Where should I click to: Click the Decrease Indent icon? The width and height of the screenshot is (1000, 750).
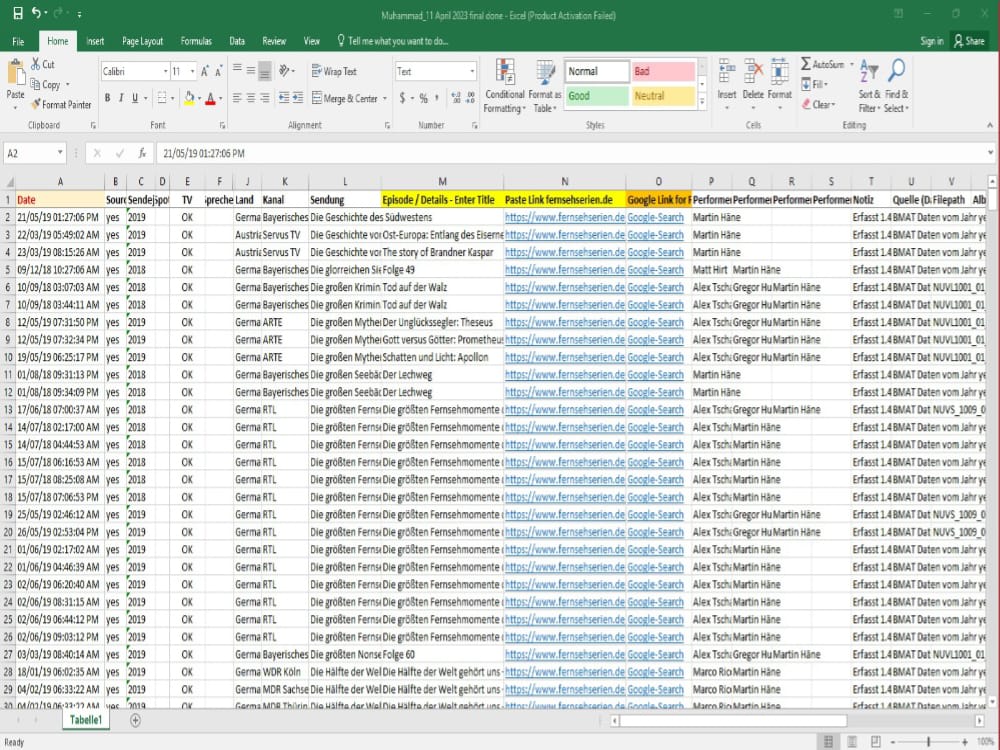pyautogui.click(x=284, y=98)
